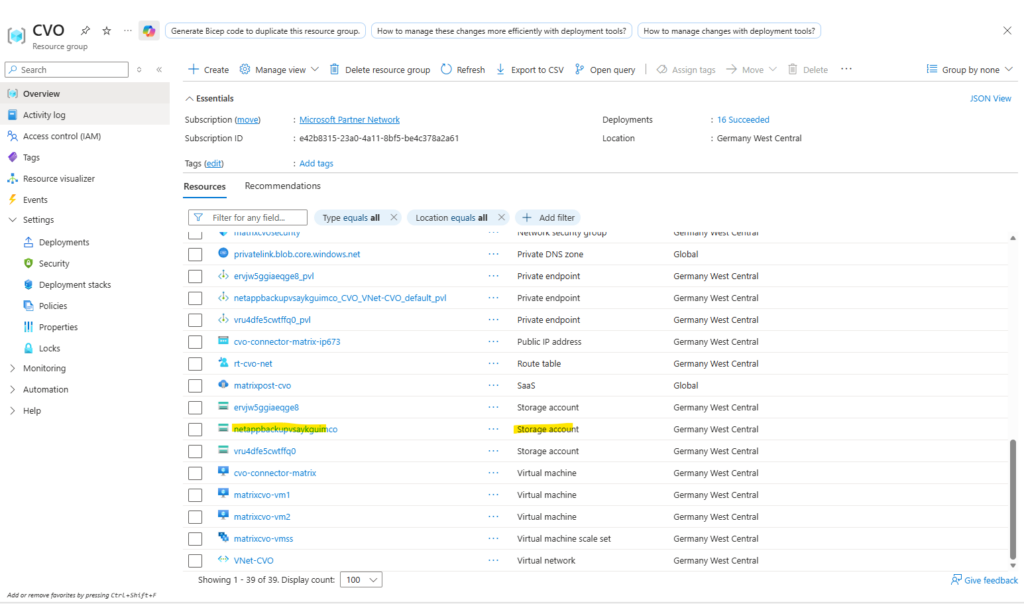Click the Add filter button
The image size is (1024, 604).
(547, 217)
